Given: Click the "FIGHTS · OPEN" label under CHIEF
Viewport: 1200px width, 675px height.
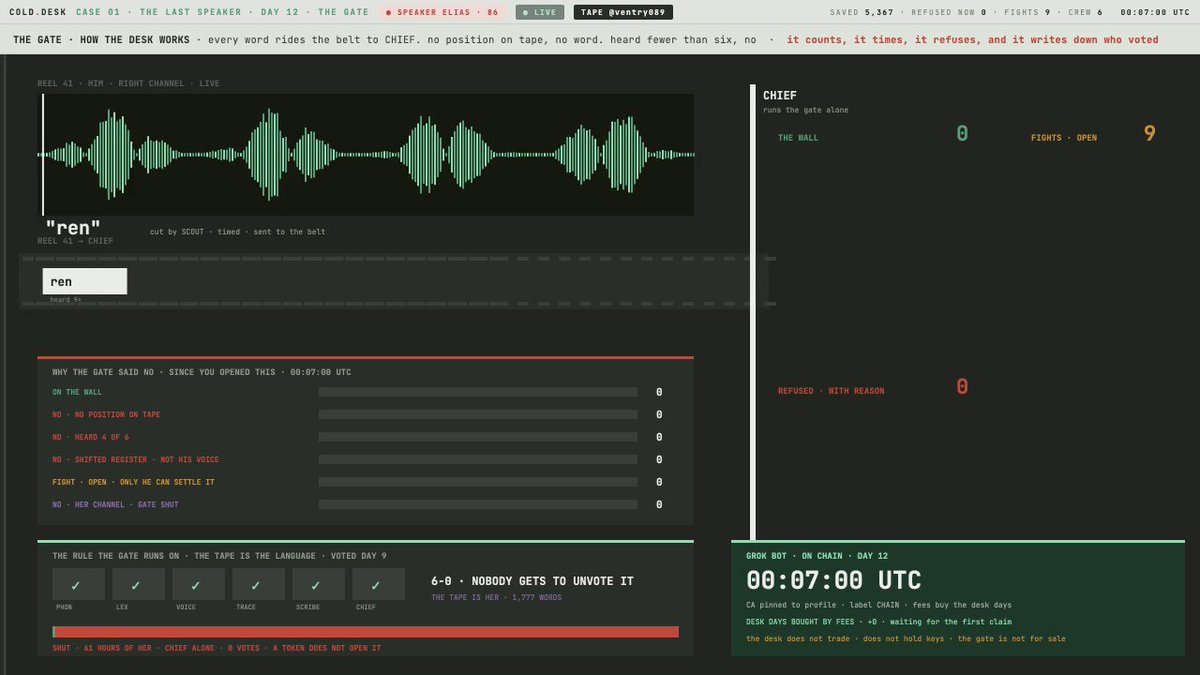Looking at the screenshot, I should [1064, 138].
